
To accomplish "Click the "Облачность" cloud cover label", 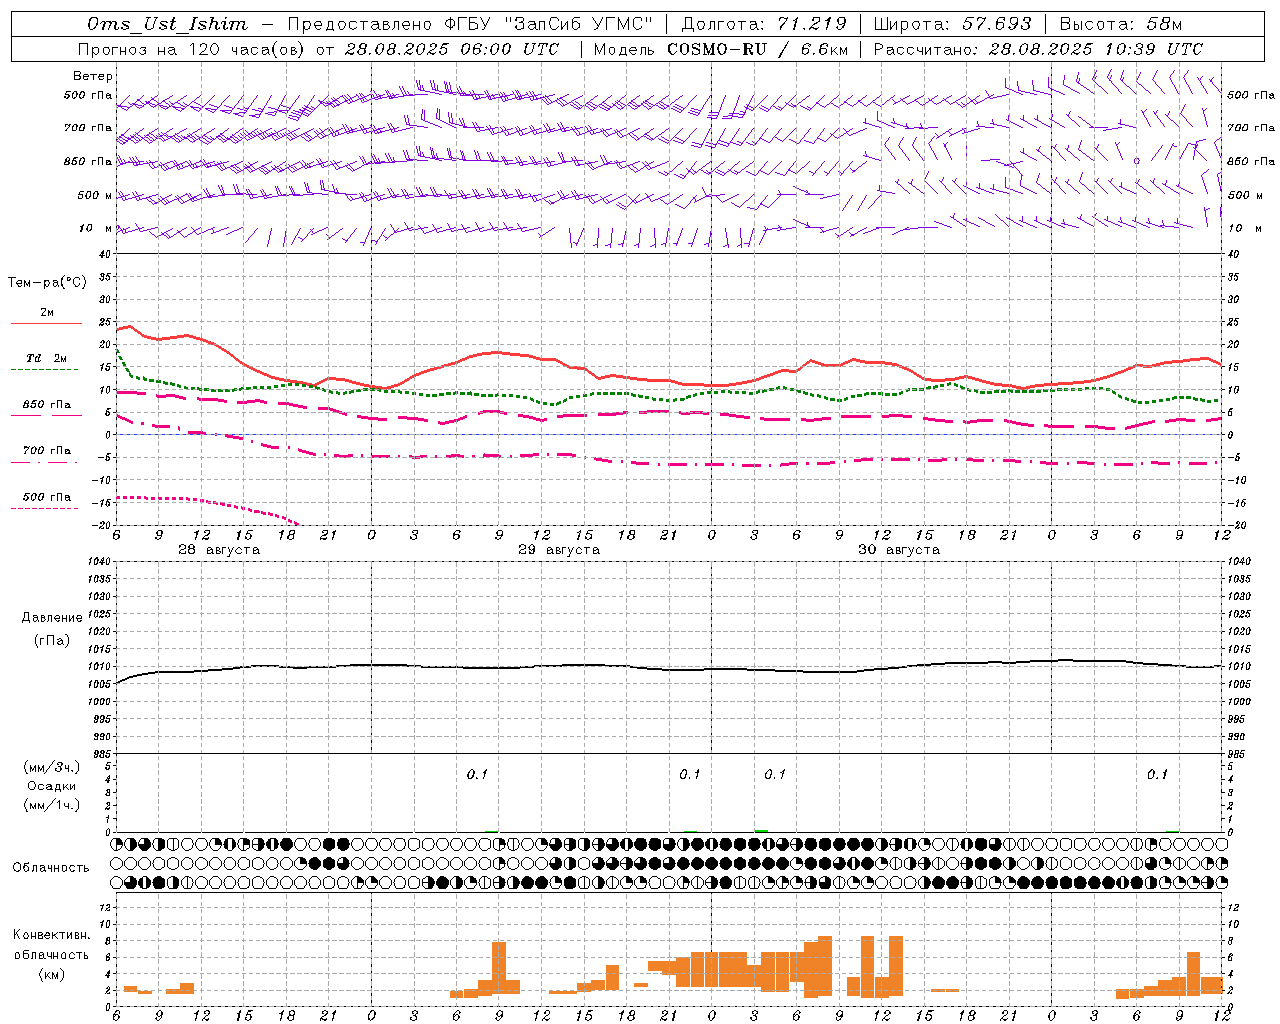I will [51, 867].
